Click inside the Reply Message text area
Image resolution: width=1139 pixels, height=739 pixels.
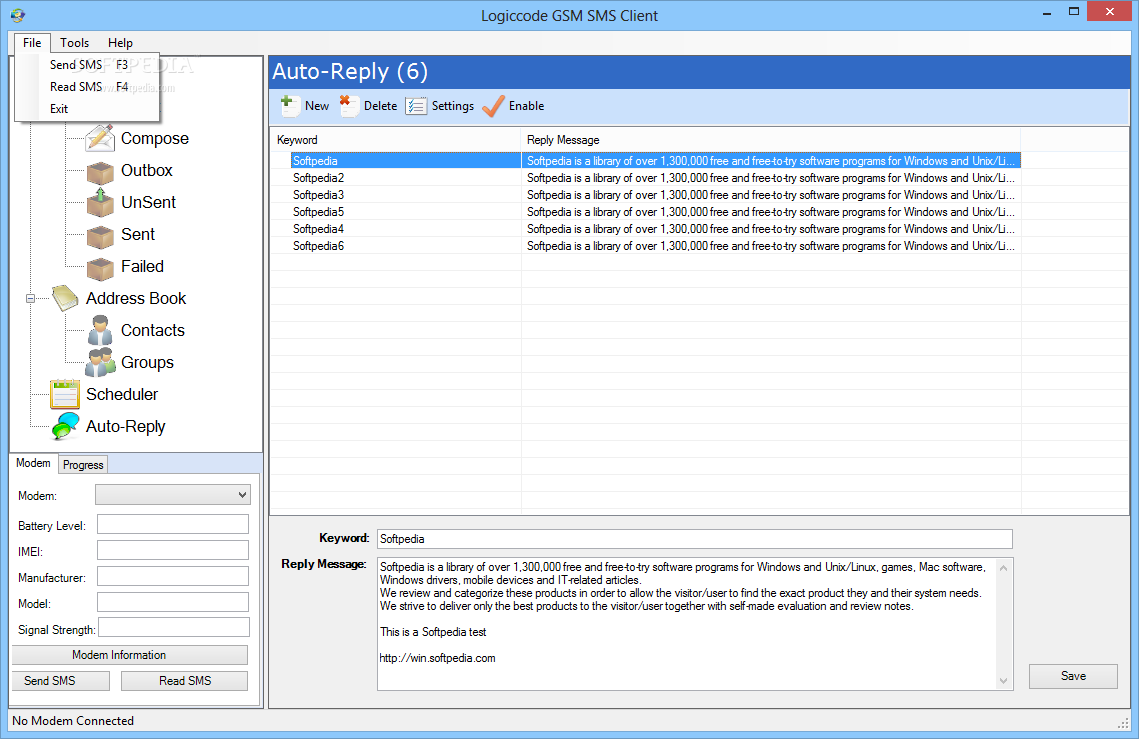(x=687, y=623)
